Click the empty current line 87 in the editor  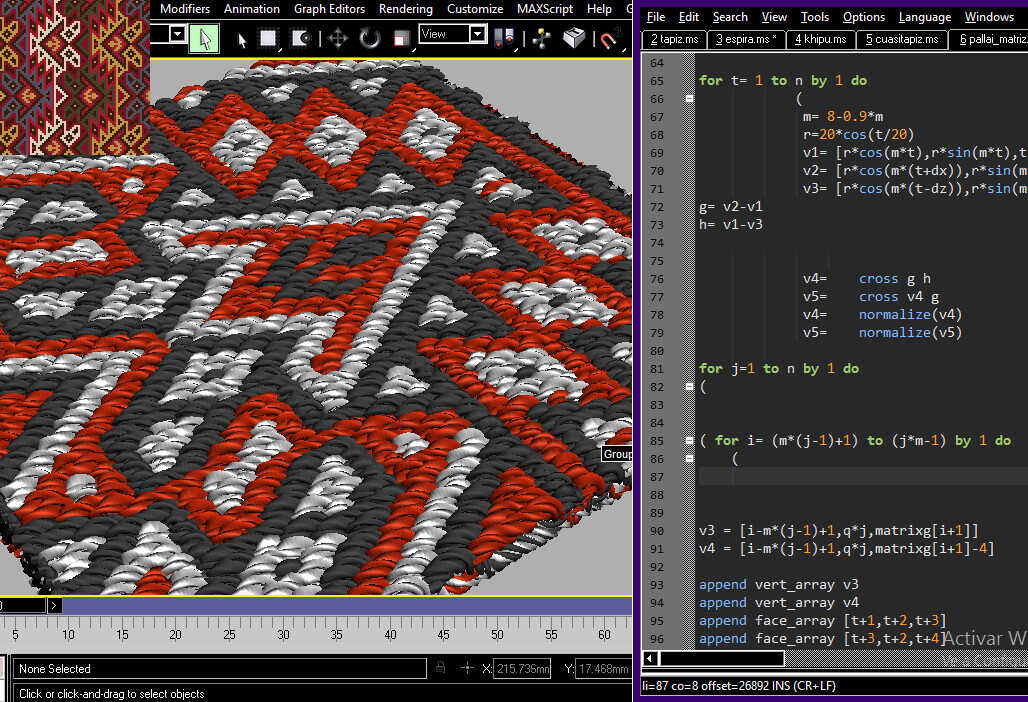(863, 477)
